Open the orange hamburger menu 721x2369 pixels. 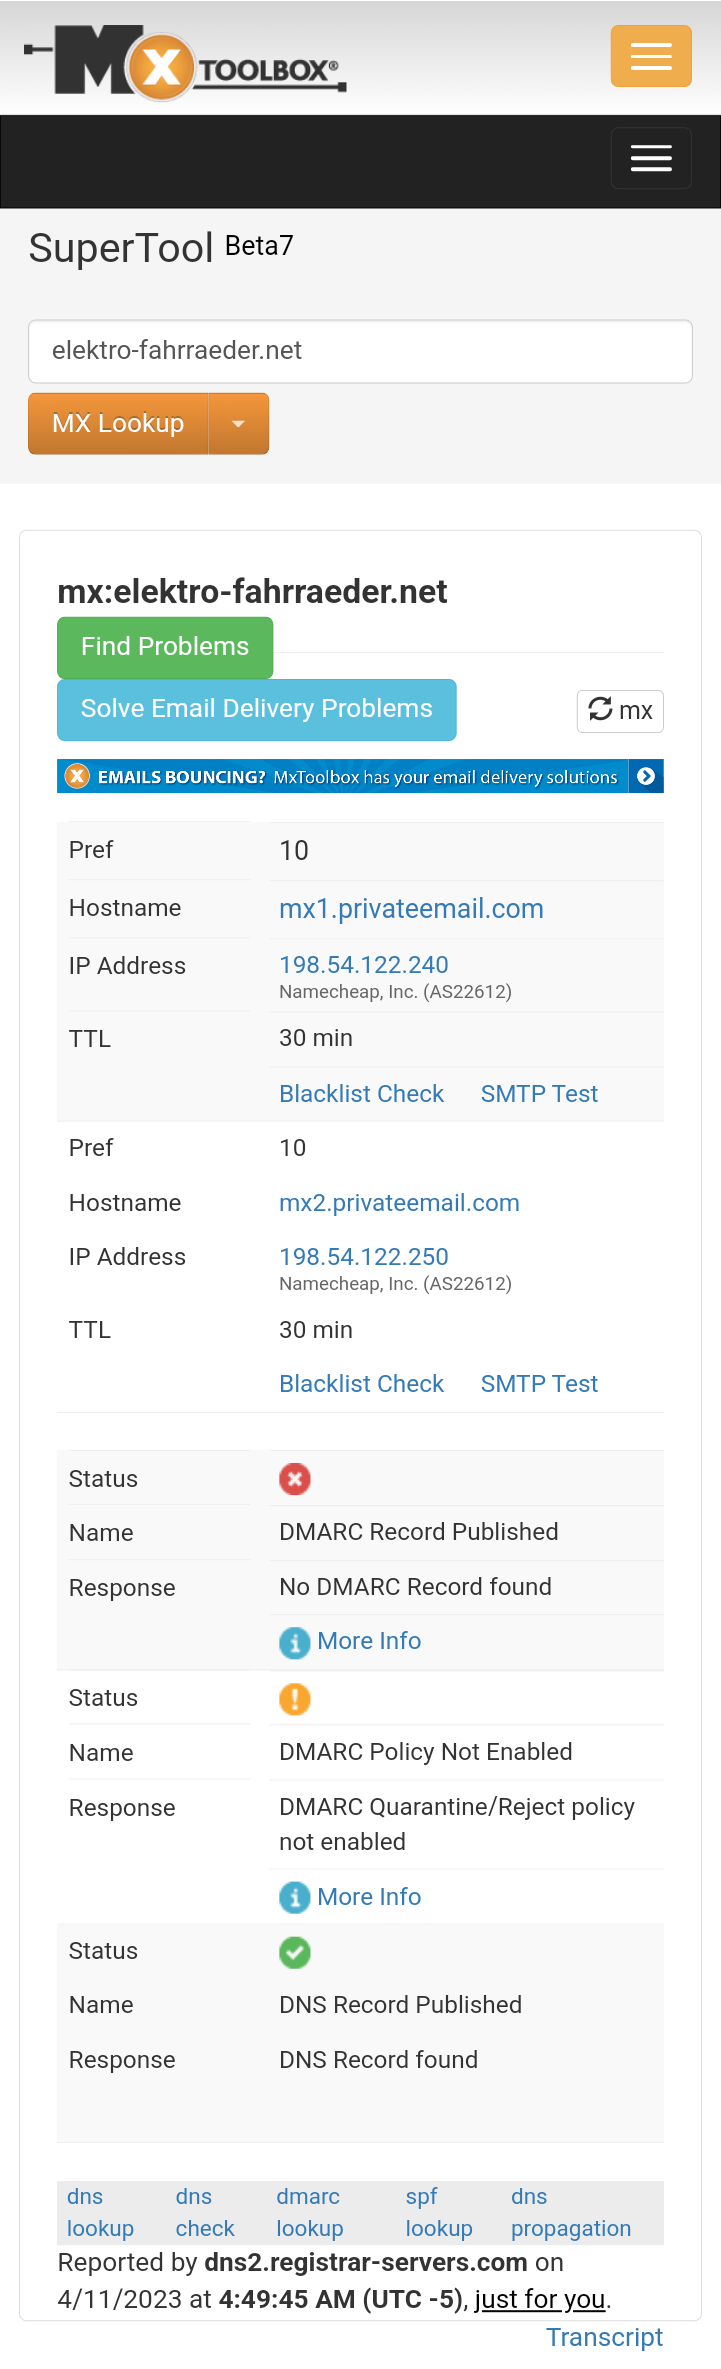pos(650,56)
